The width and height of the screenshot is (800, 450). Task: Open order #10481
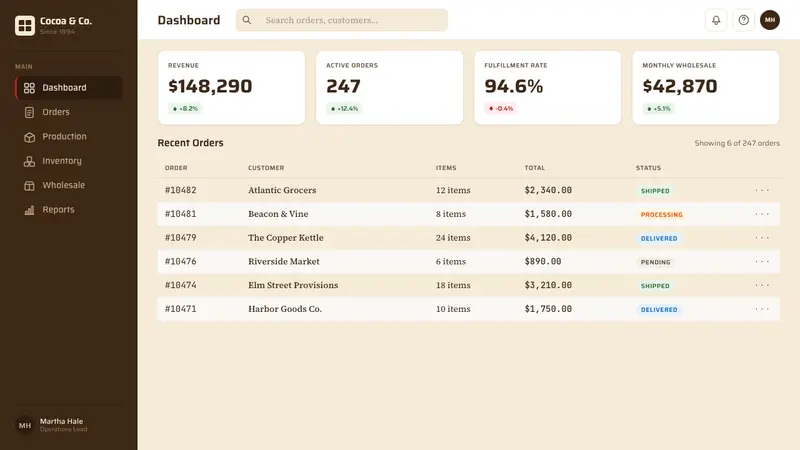[181, 214]
